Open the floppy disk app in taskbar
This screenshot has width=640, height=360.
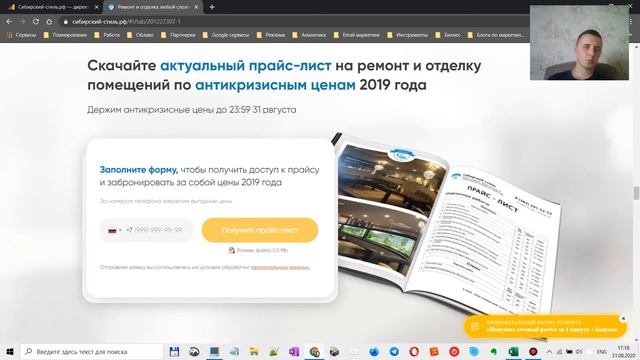pos(174,351)
